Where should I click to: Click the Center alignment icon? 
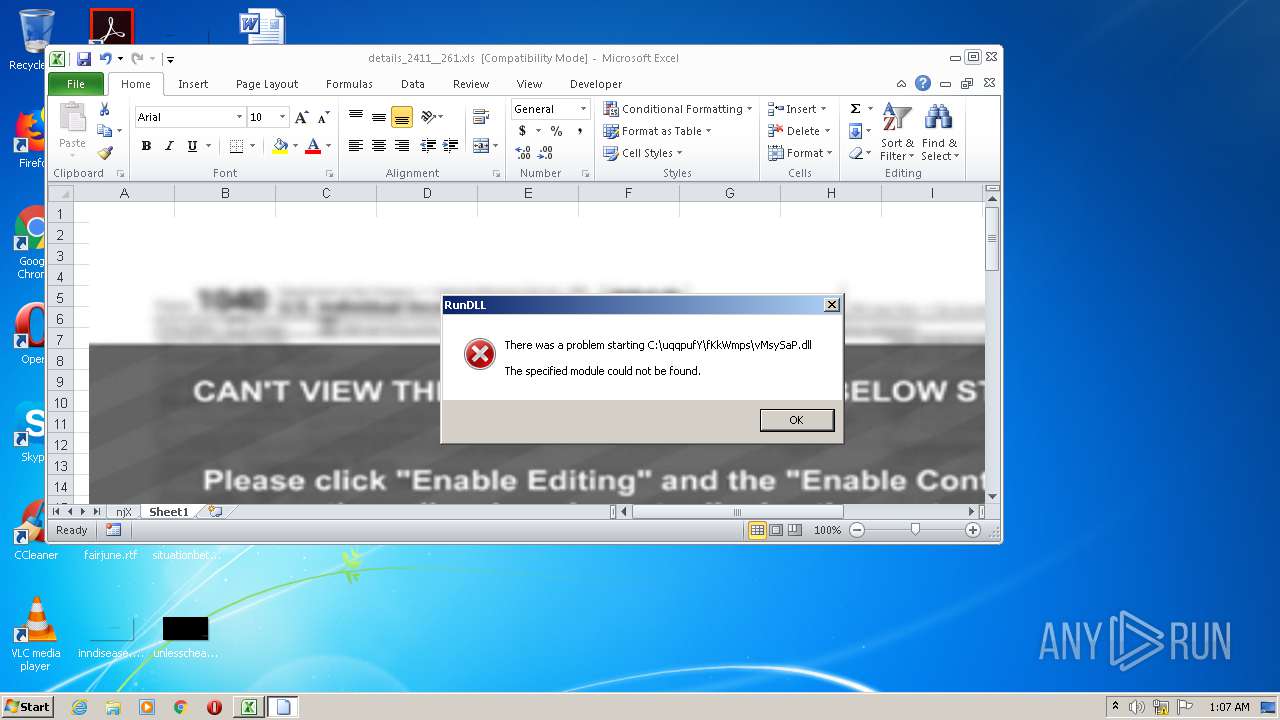pos(379,146)
